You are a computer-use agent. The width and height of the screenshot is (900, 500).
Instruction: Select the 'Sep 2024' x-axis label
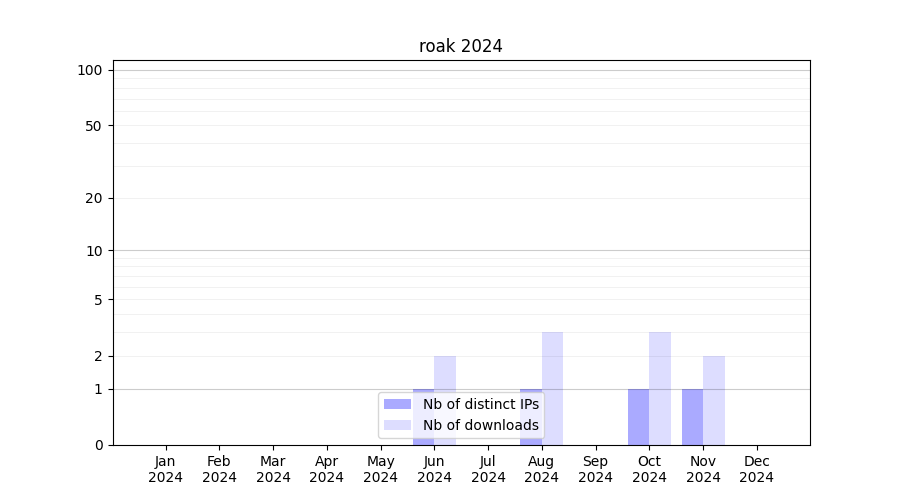(x=595, y=469)
